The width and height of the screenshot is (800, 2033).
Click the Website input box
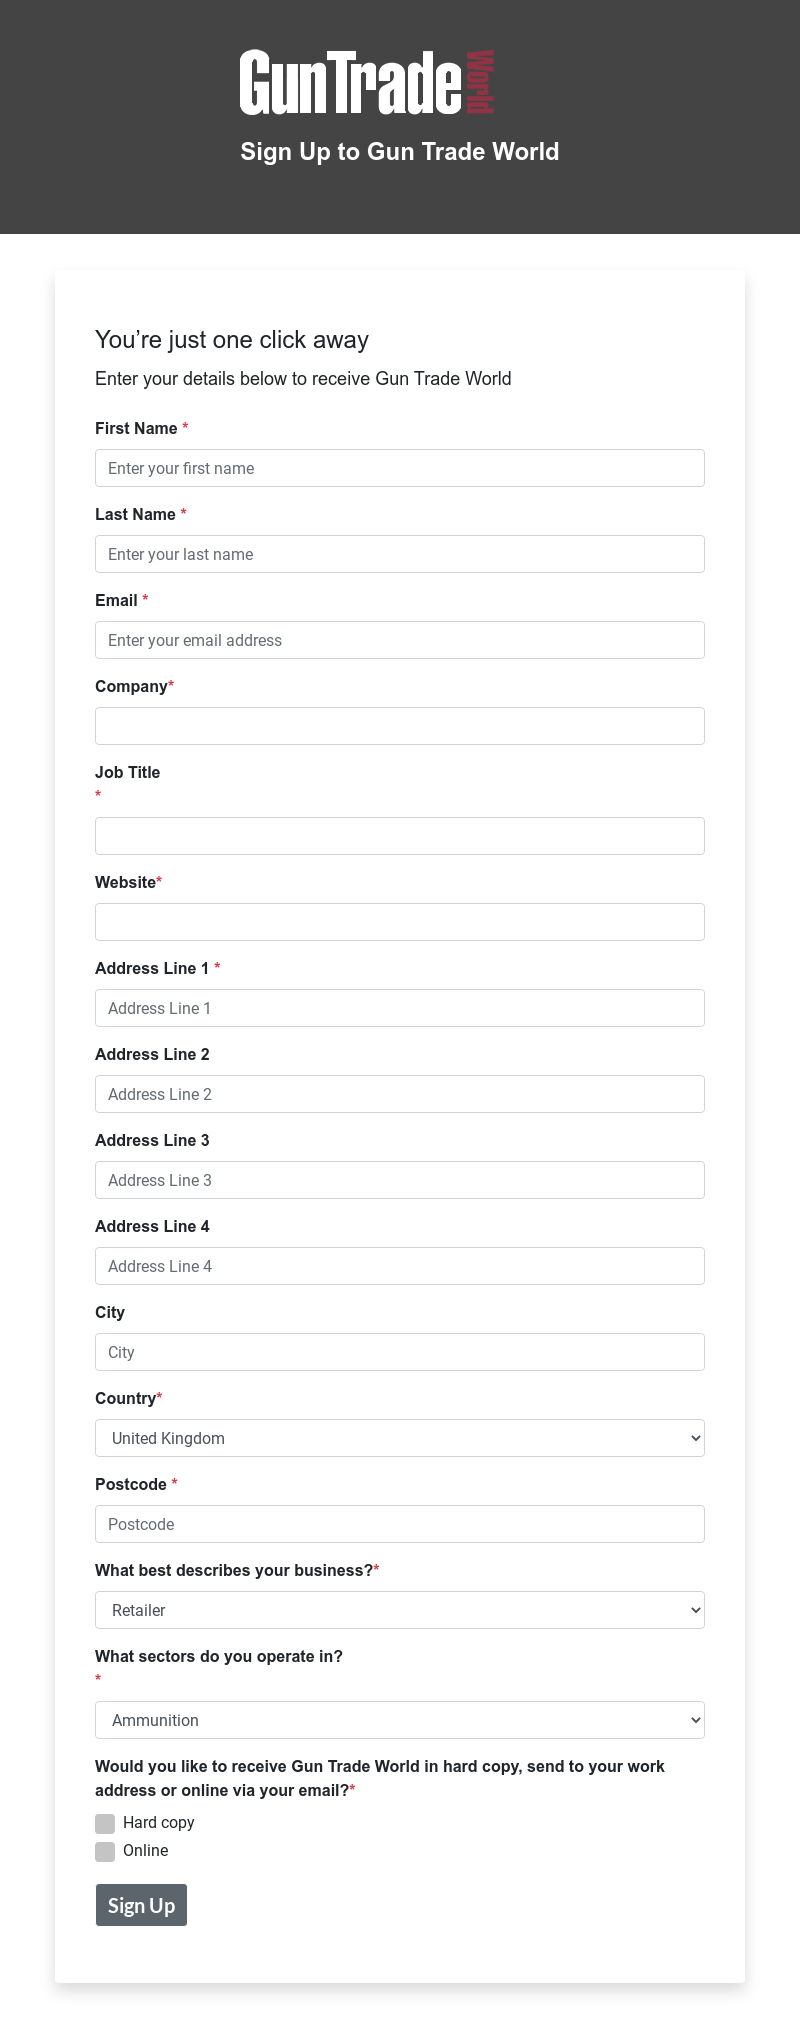click(400, 922)
